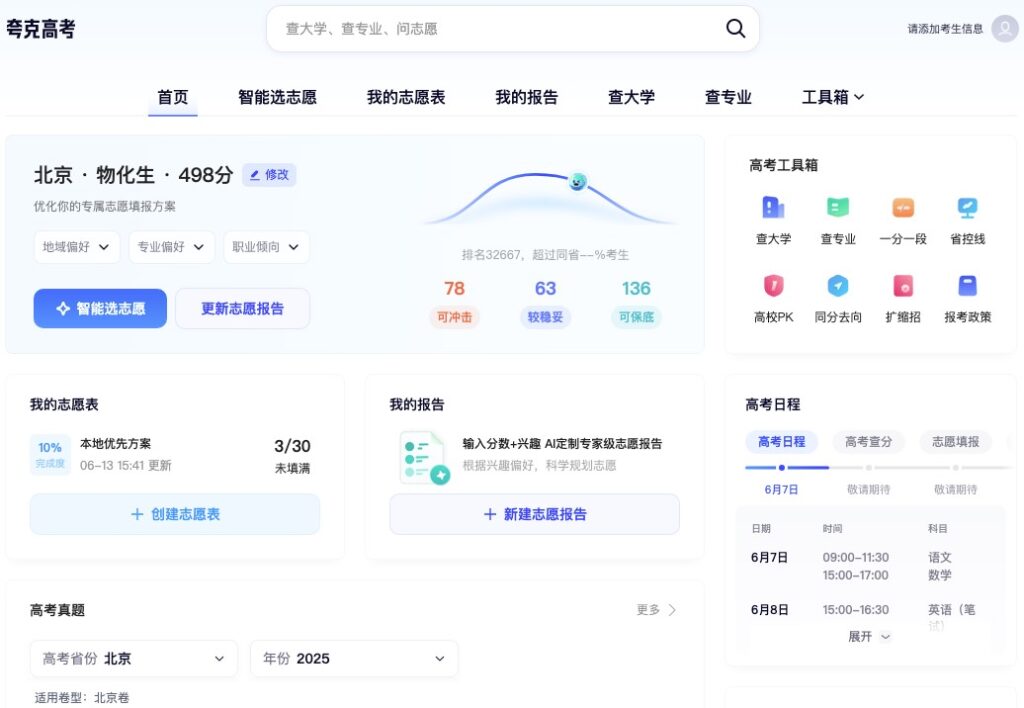
Task: Expand the 地域偏好 dropdown
Action: click(76, 247)
